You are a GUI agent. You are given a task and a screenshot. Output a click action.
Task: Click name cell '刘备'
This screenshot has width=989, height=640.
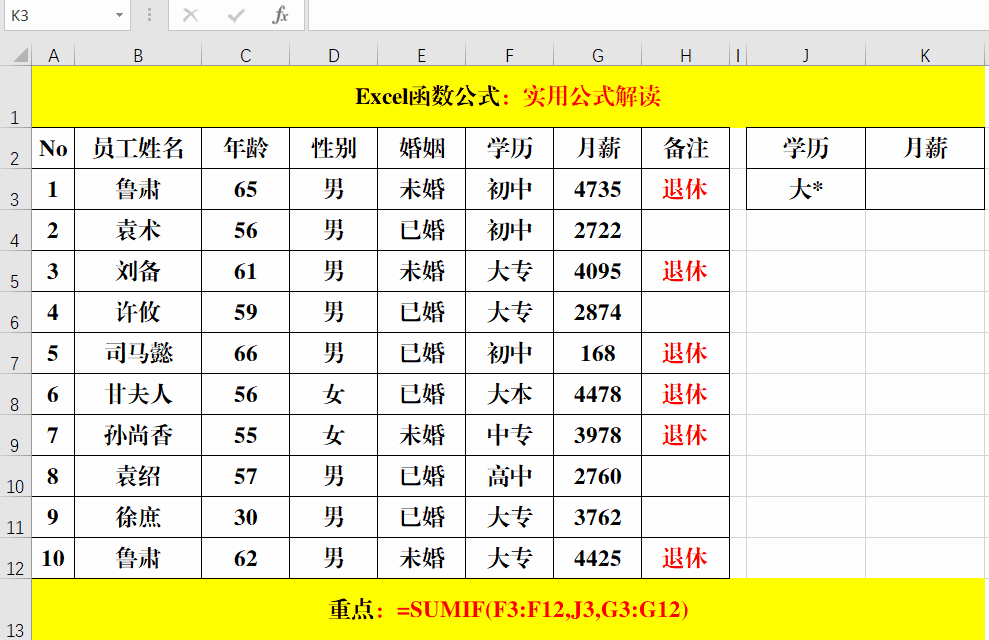[138, 271]
